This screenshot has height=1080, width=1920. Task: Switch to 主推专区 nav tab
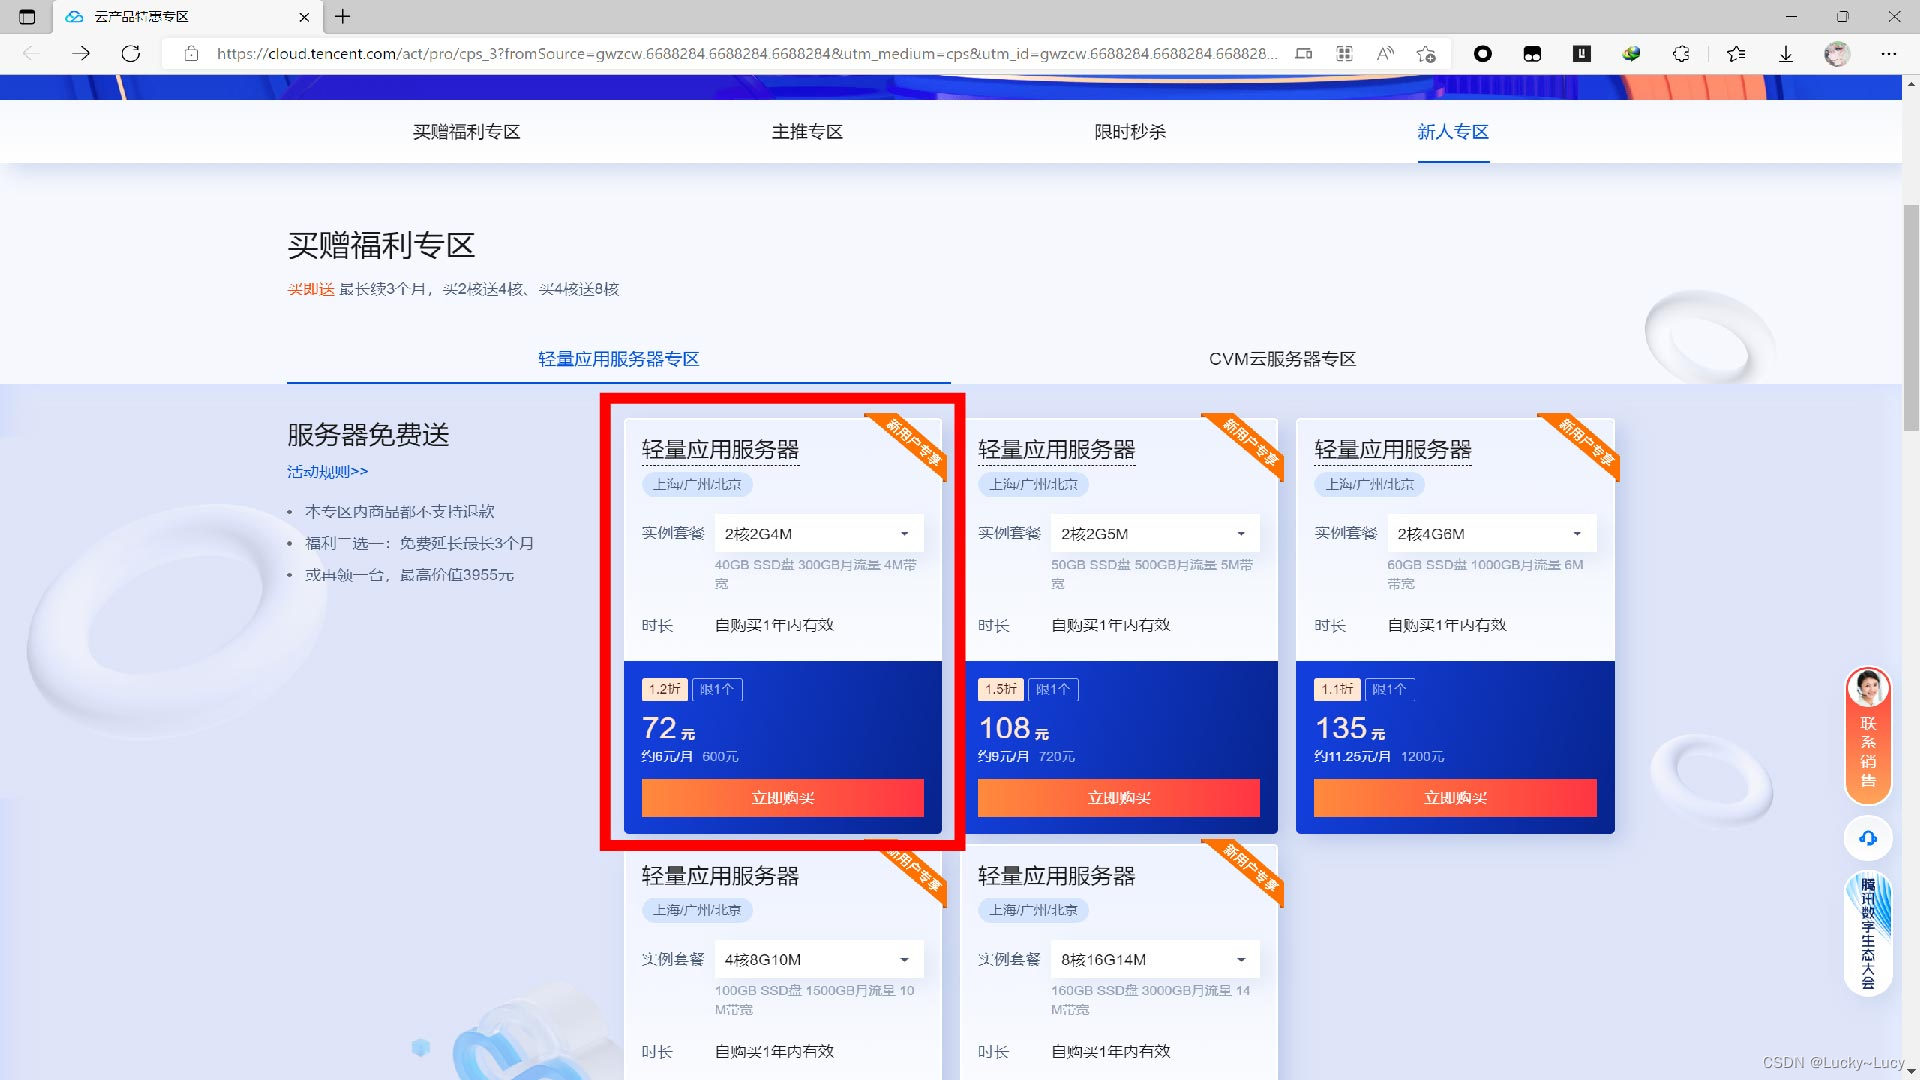click(x=807, y=132)
